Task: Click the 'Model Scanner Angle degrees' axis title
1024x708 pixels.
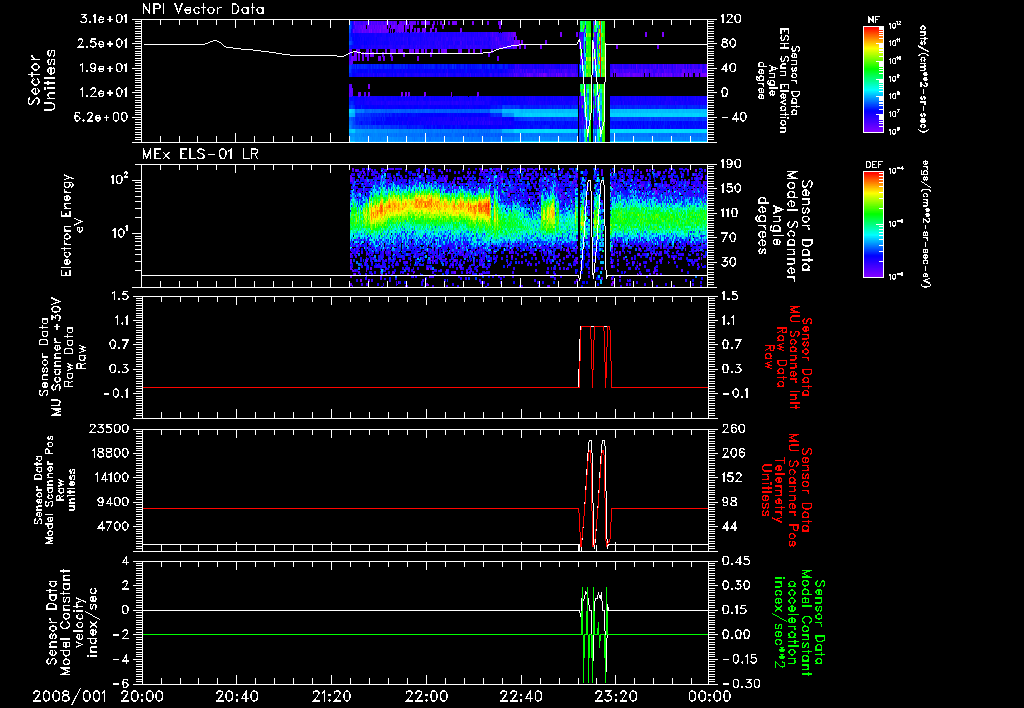Action: click(x=783, y=226)
